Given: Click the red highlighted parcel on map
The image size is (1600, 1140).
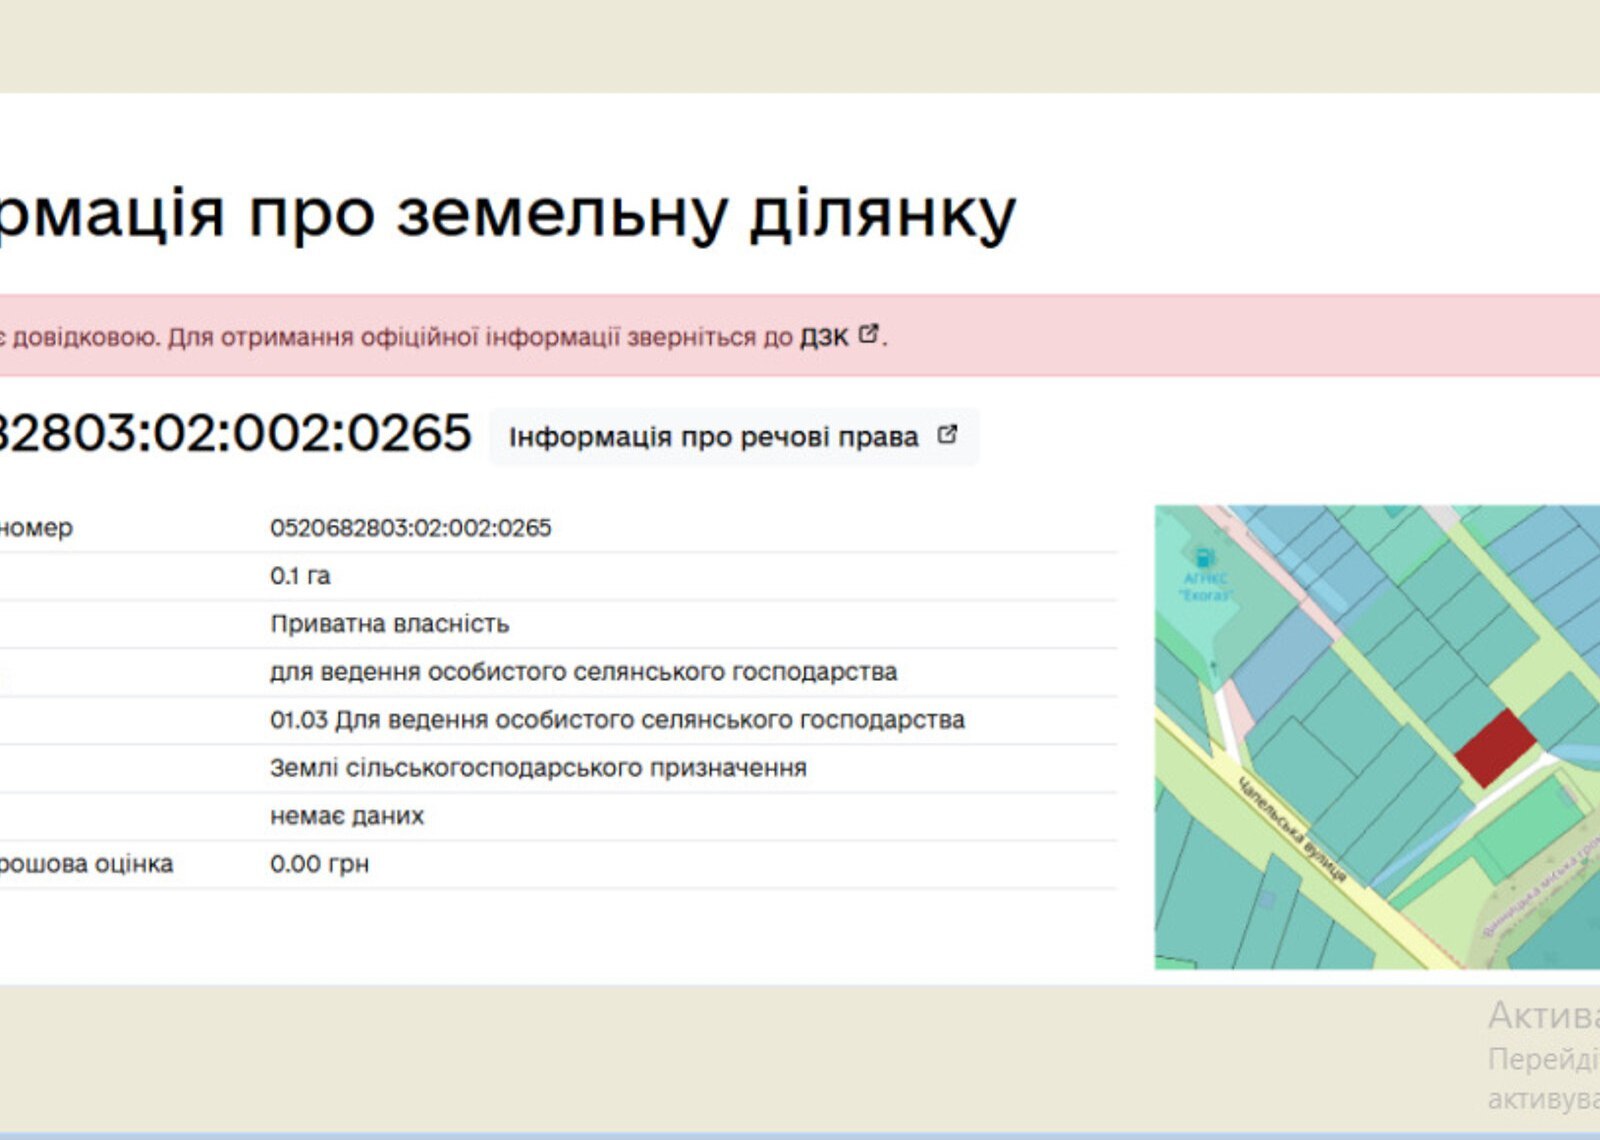Looking at the screenshot, I should point(1494,747).
